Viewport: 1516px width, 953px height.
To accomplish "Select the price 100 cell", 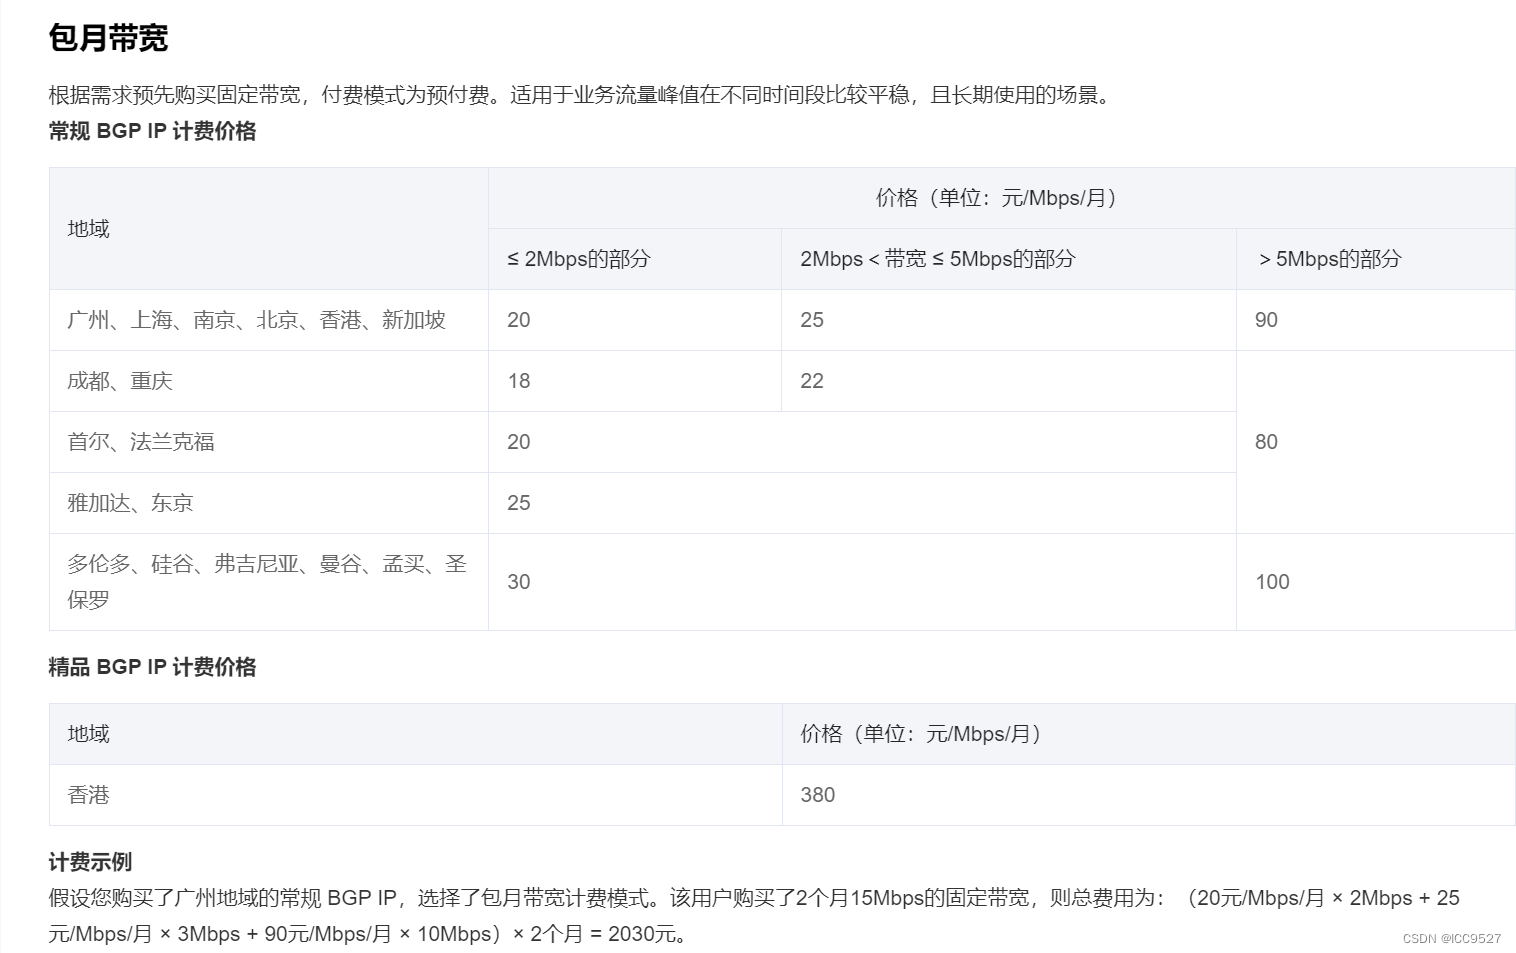I will [1376, 582].
